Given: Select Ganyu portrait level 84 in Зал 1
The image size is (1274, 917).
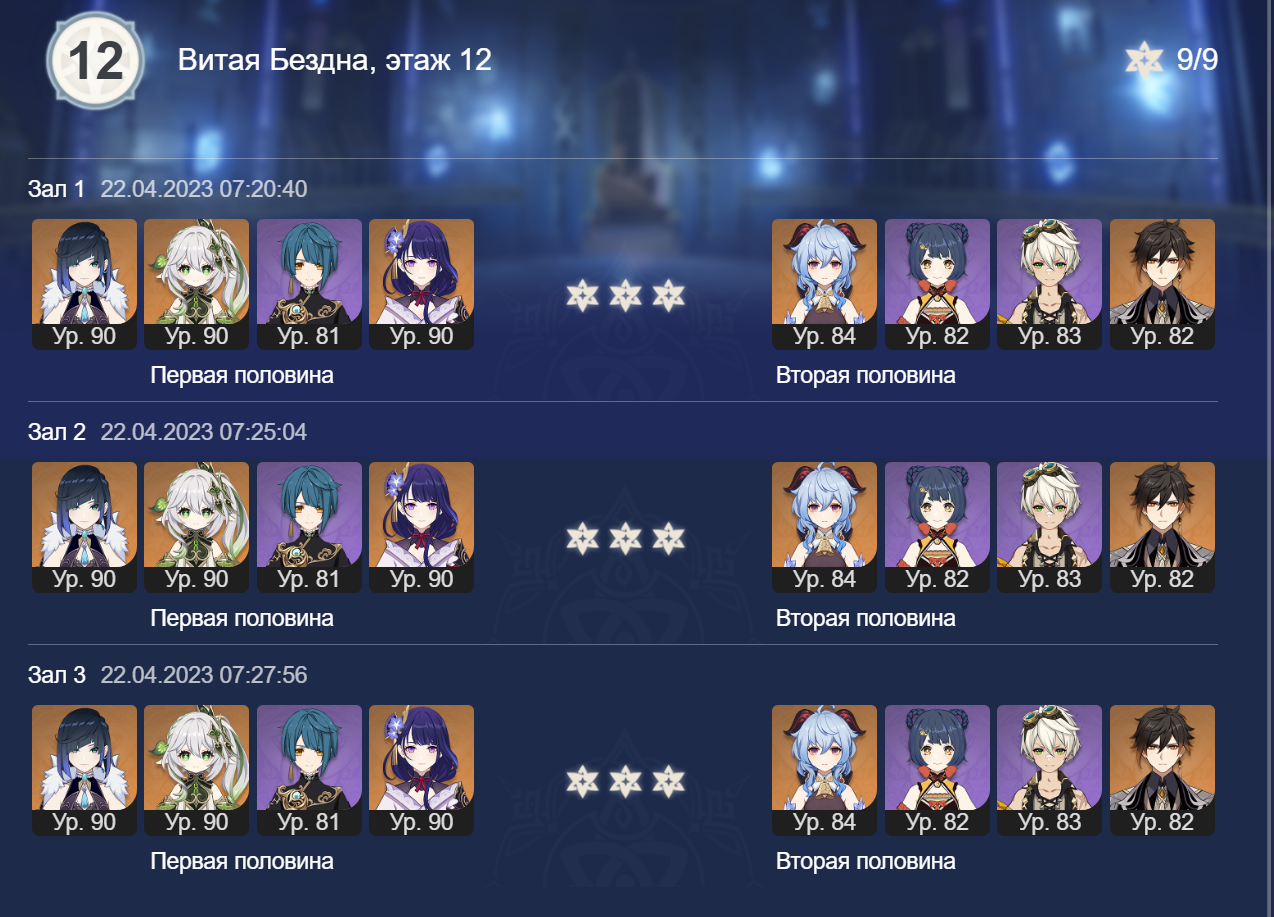Looking at the screenshot, I should 824,284.
